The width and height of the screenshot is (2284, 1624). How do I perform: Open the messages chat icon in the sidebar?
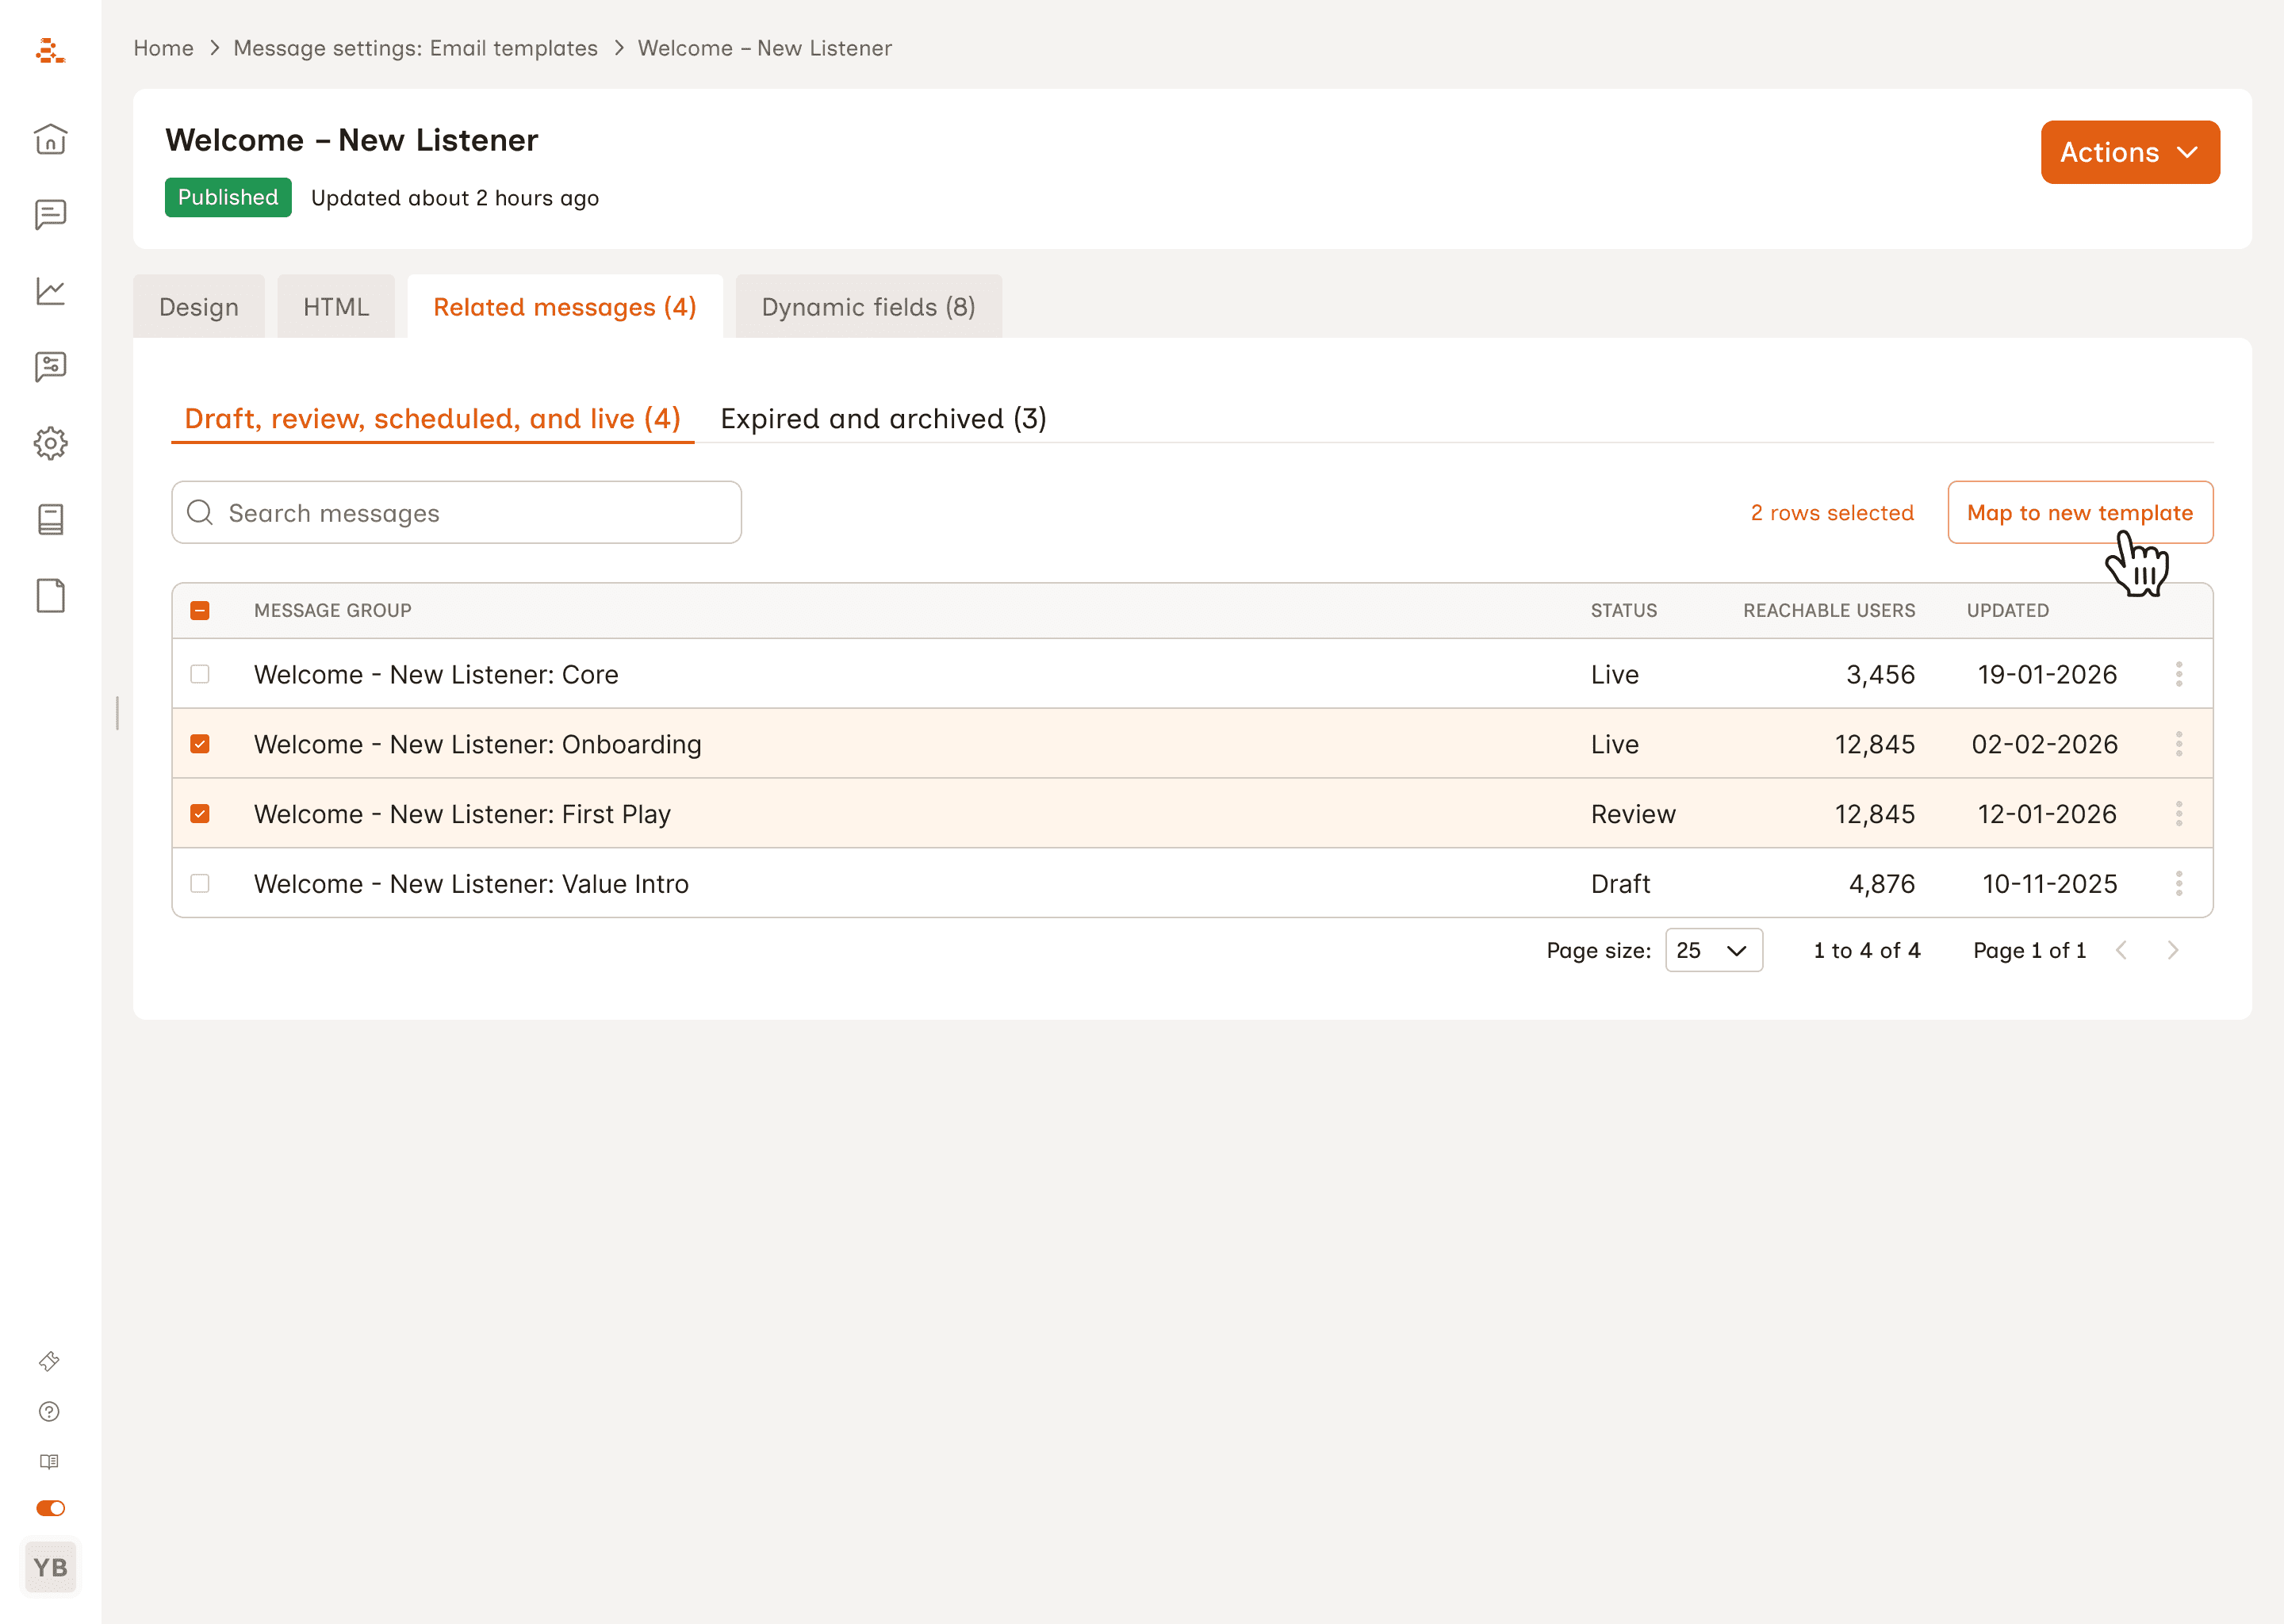50,214
